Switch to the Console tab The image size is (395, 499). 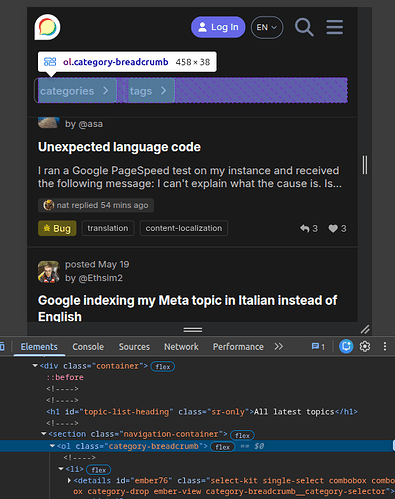tap(88, 347)
